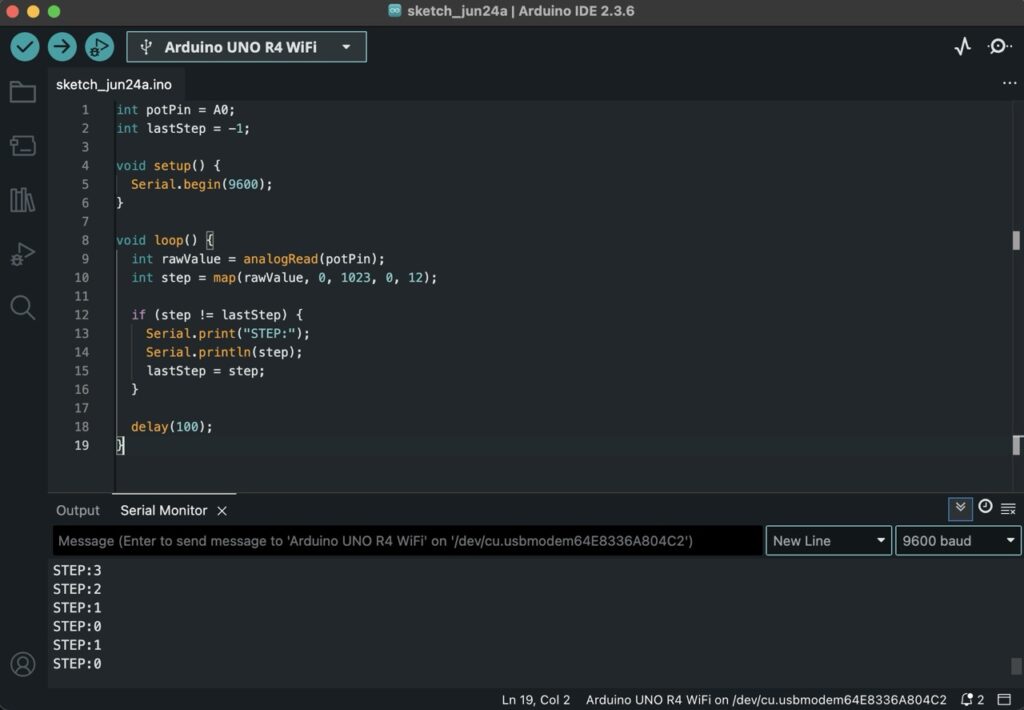Click the 'int potPin = A0;' code line

point(175,110)
